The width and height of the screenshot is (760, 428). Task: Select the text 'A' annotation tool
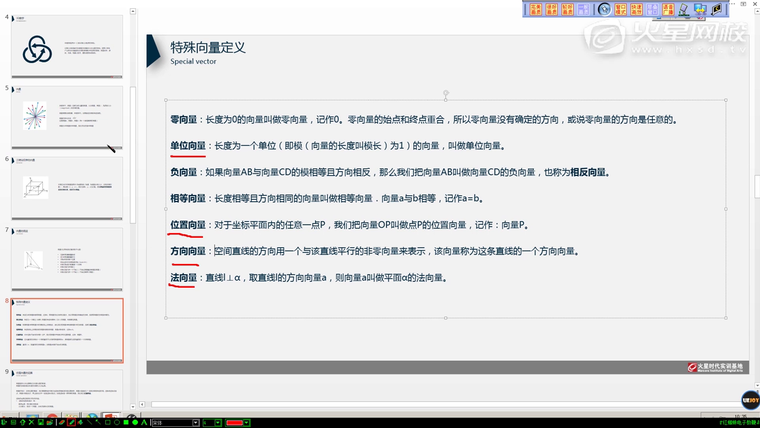[144, 422]
